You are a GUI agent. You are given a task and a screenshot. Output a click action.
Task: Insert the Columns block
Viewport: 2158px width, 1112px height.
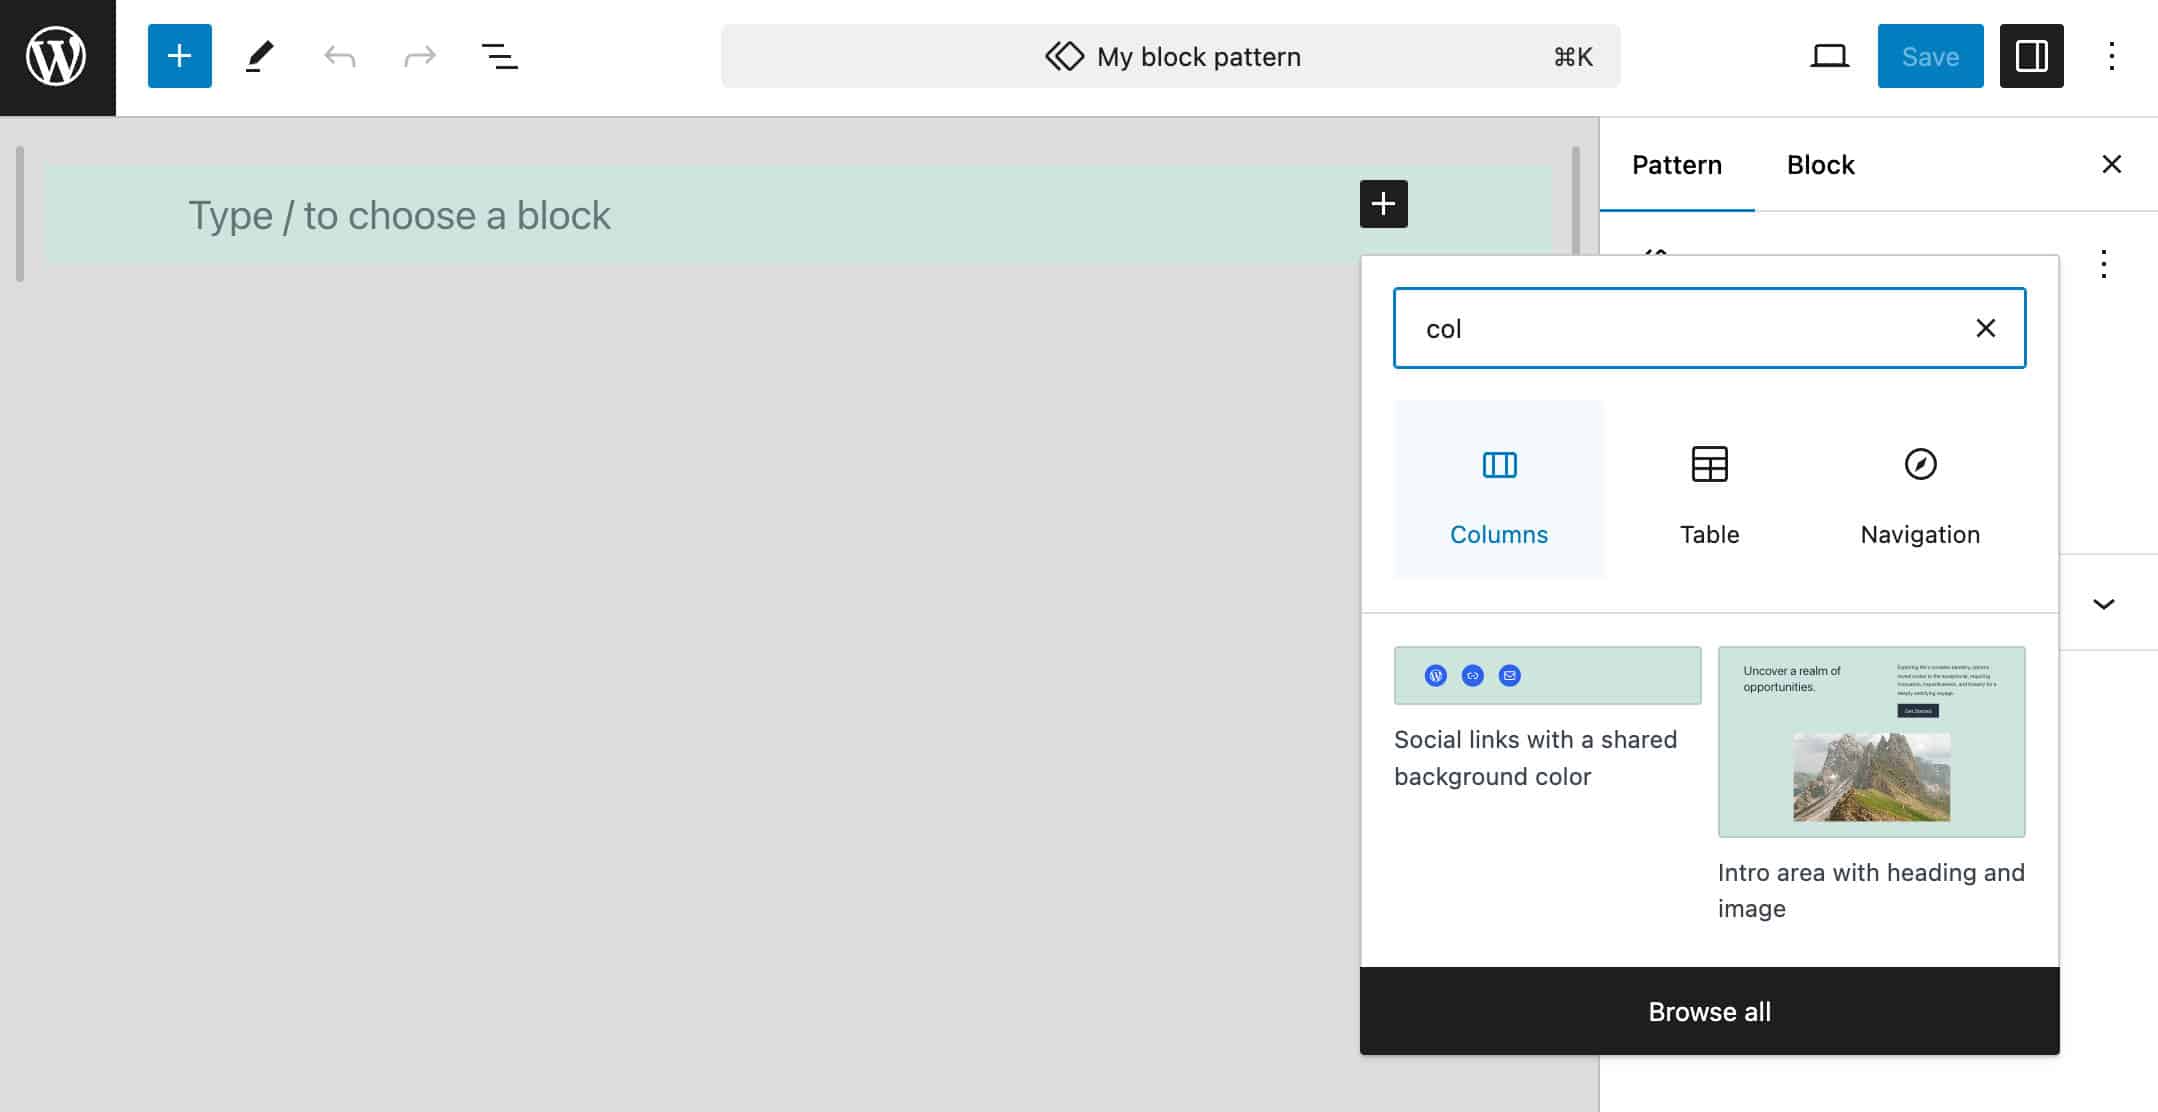point(1498,490)
